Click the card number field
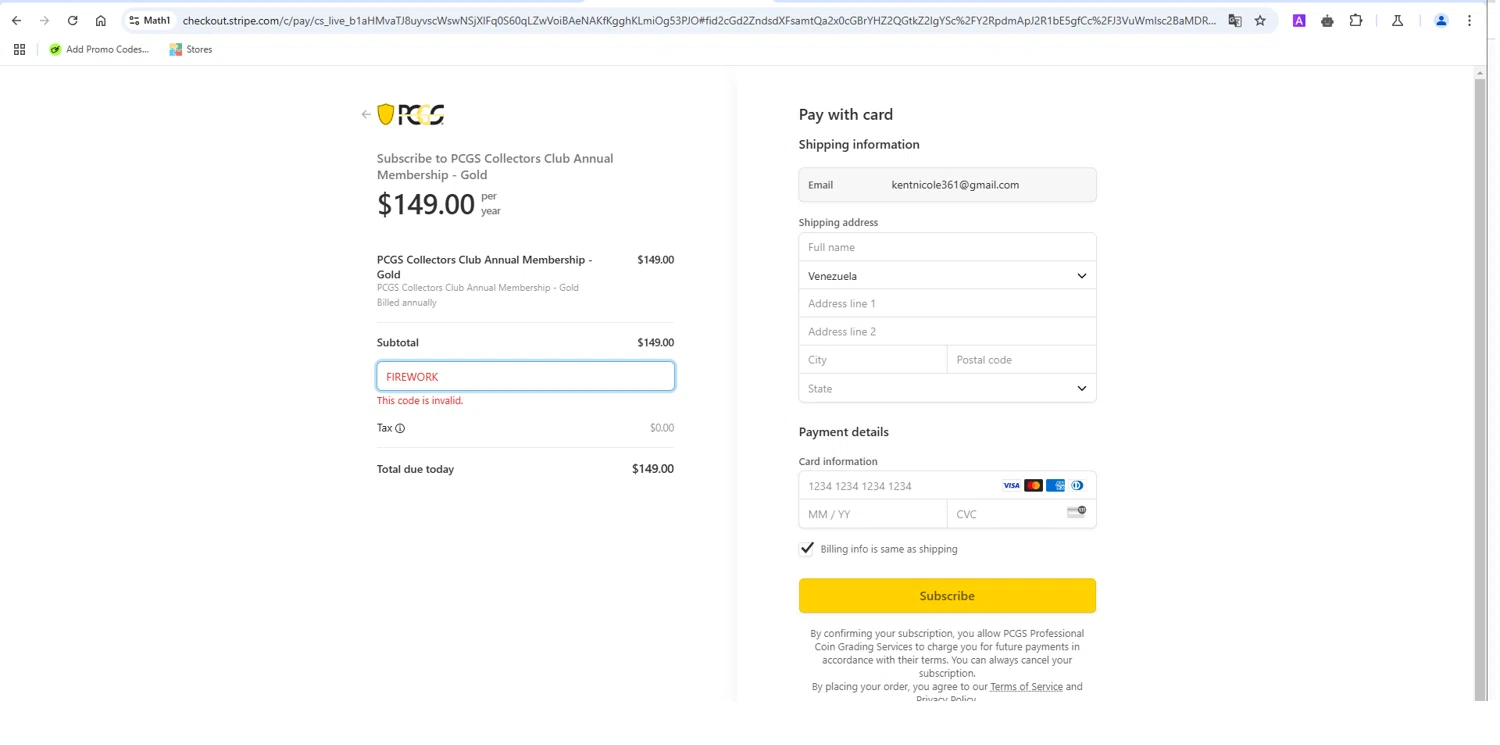This screenshot has height=745, width=1500. pos(947,486)
